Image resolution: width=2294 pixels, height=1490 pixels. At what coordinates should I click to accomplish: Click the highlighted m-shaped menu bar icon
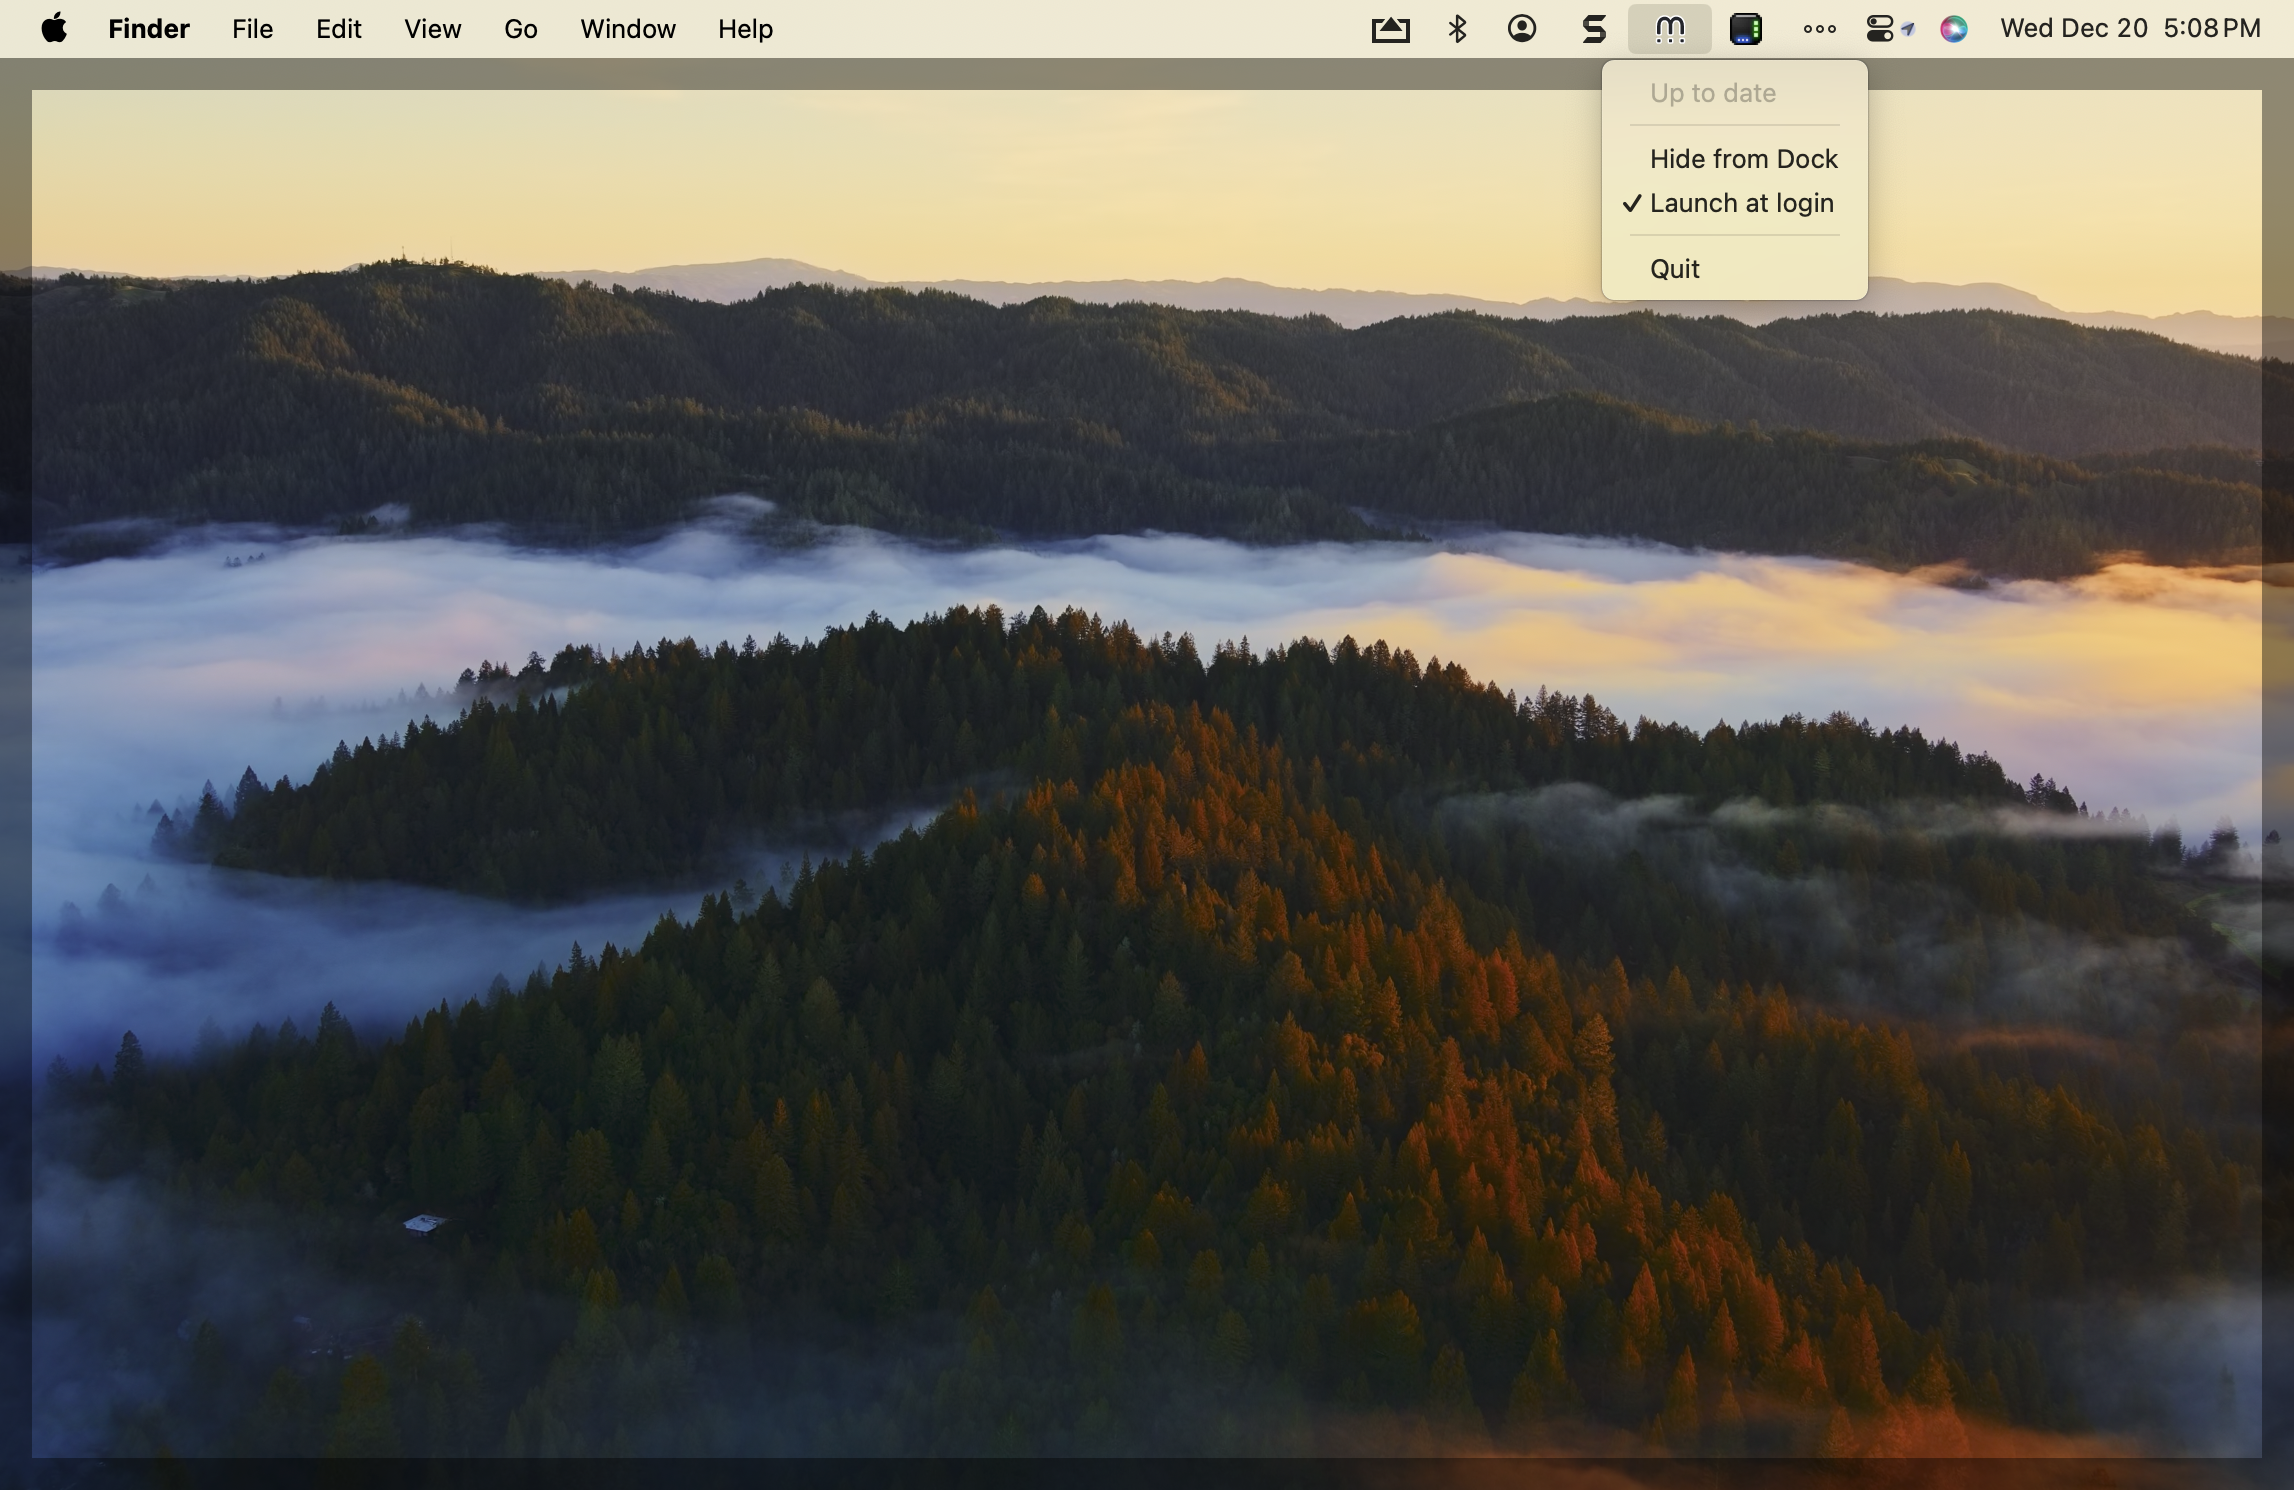[x=1669, y=29]
